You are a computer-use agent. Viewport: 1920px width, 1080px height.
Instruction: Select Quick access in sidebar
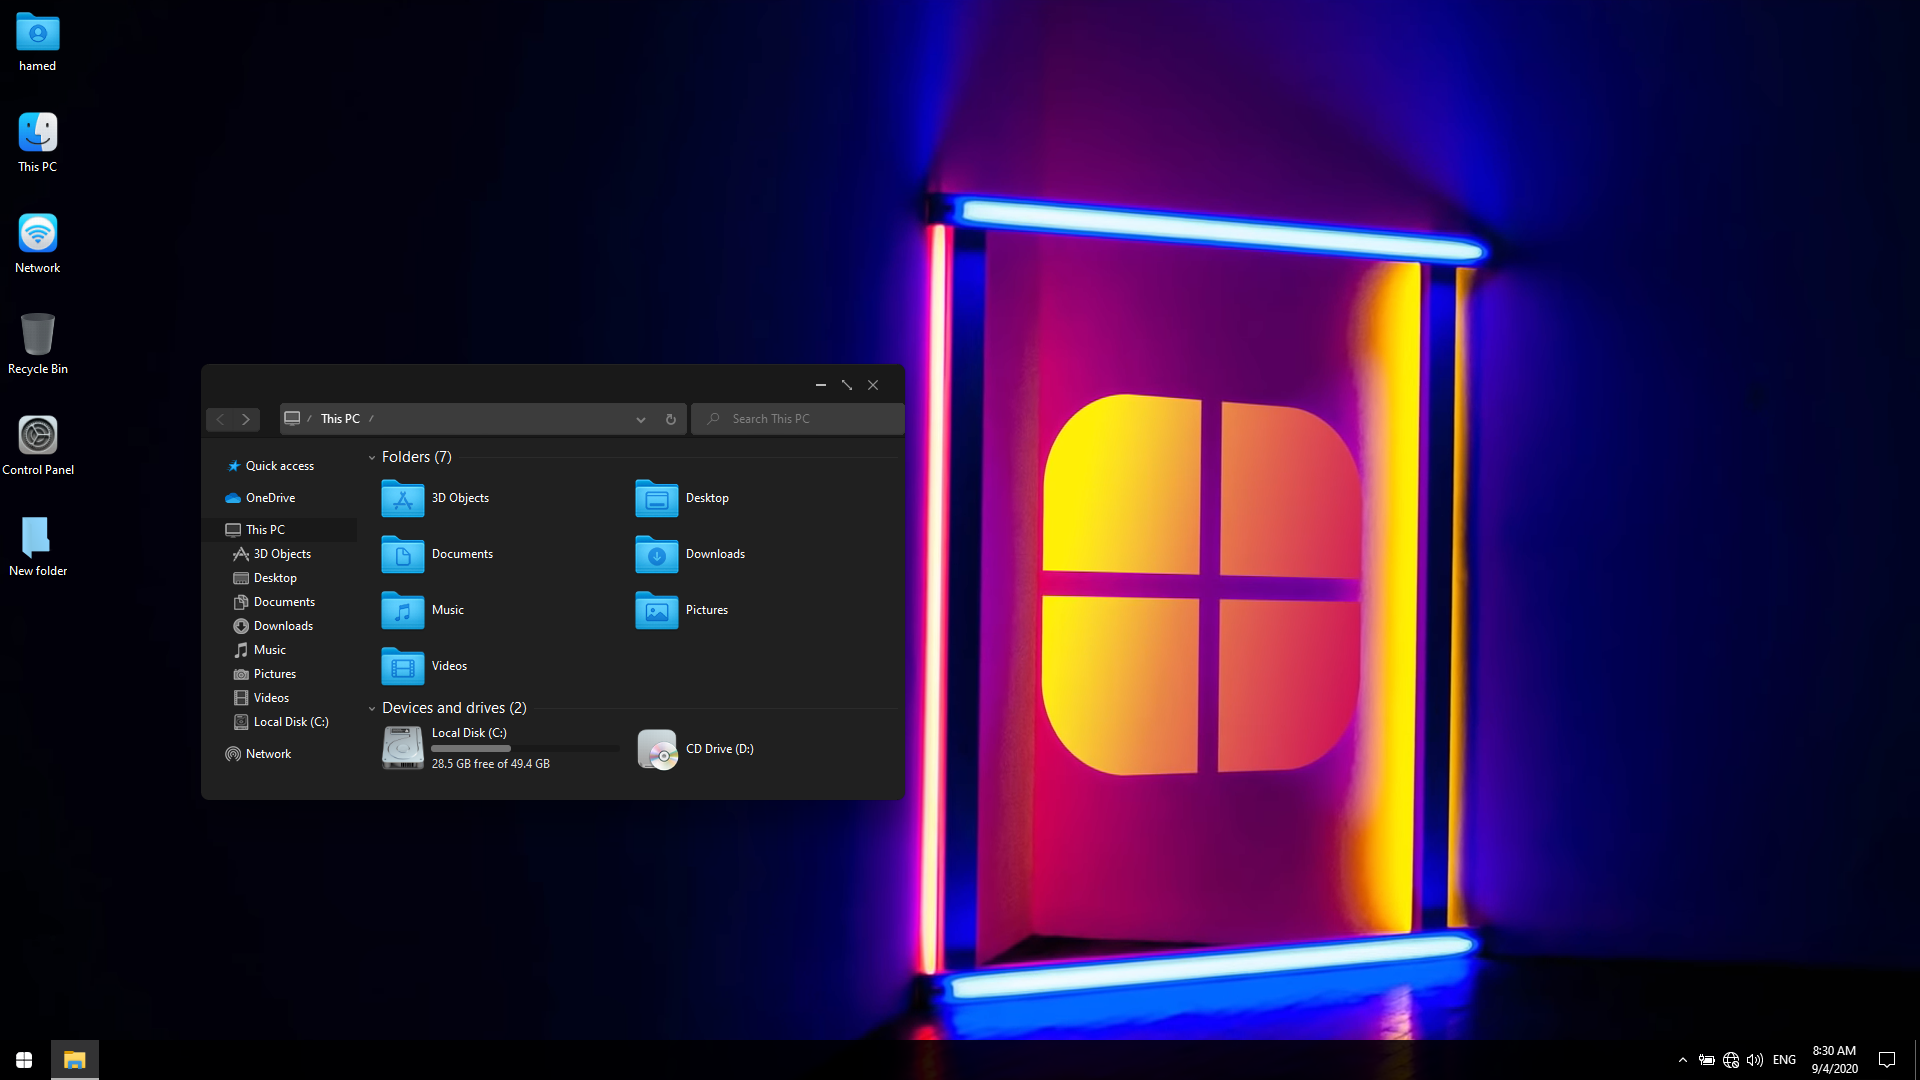point(279,466)
